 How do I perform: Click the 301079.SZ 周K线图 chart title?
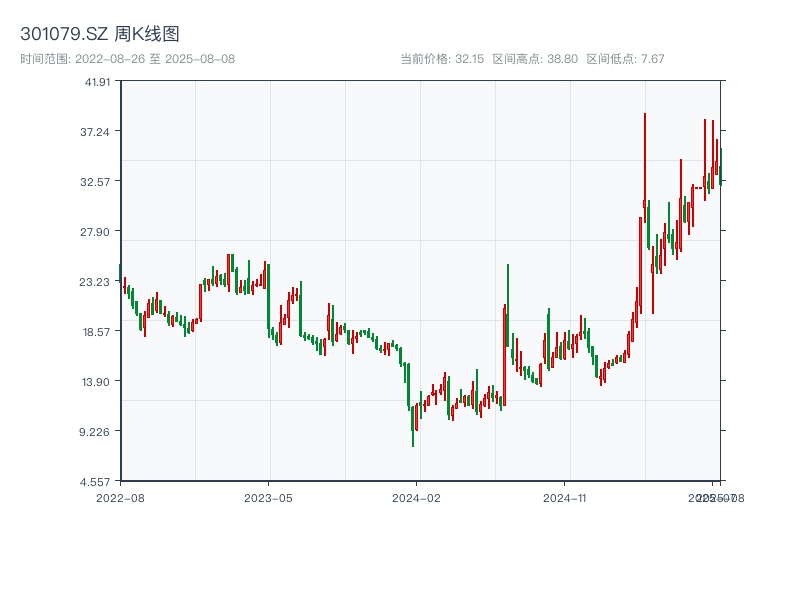click(x=100, y=34)
